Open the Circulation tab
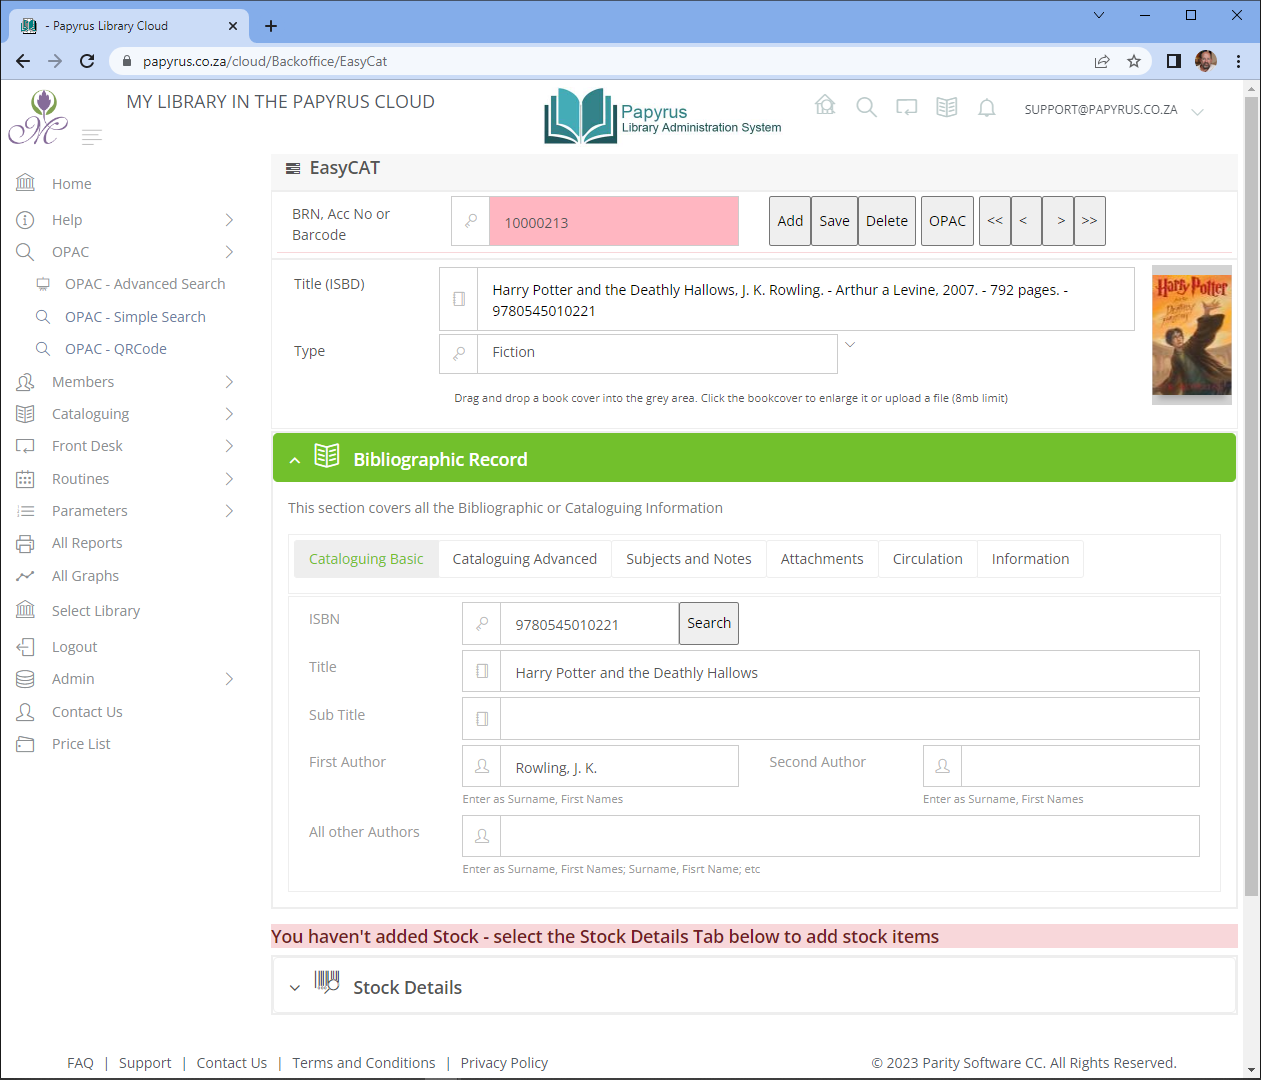Screen dimensions: 1261x1080 pos(928,559)
